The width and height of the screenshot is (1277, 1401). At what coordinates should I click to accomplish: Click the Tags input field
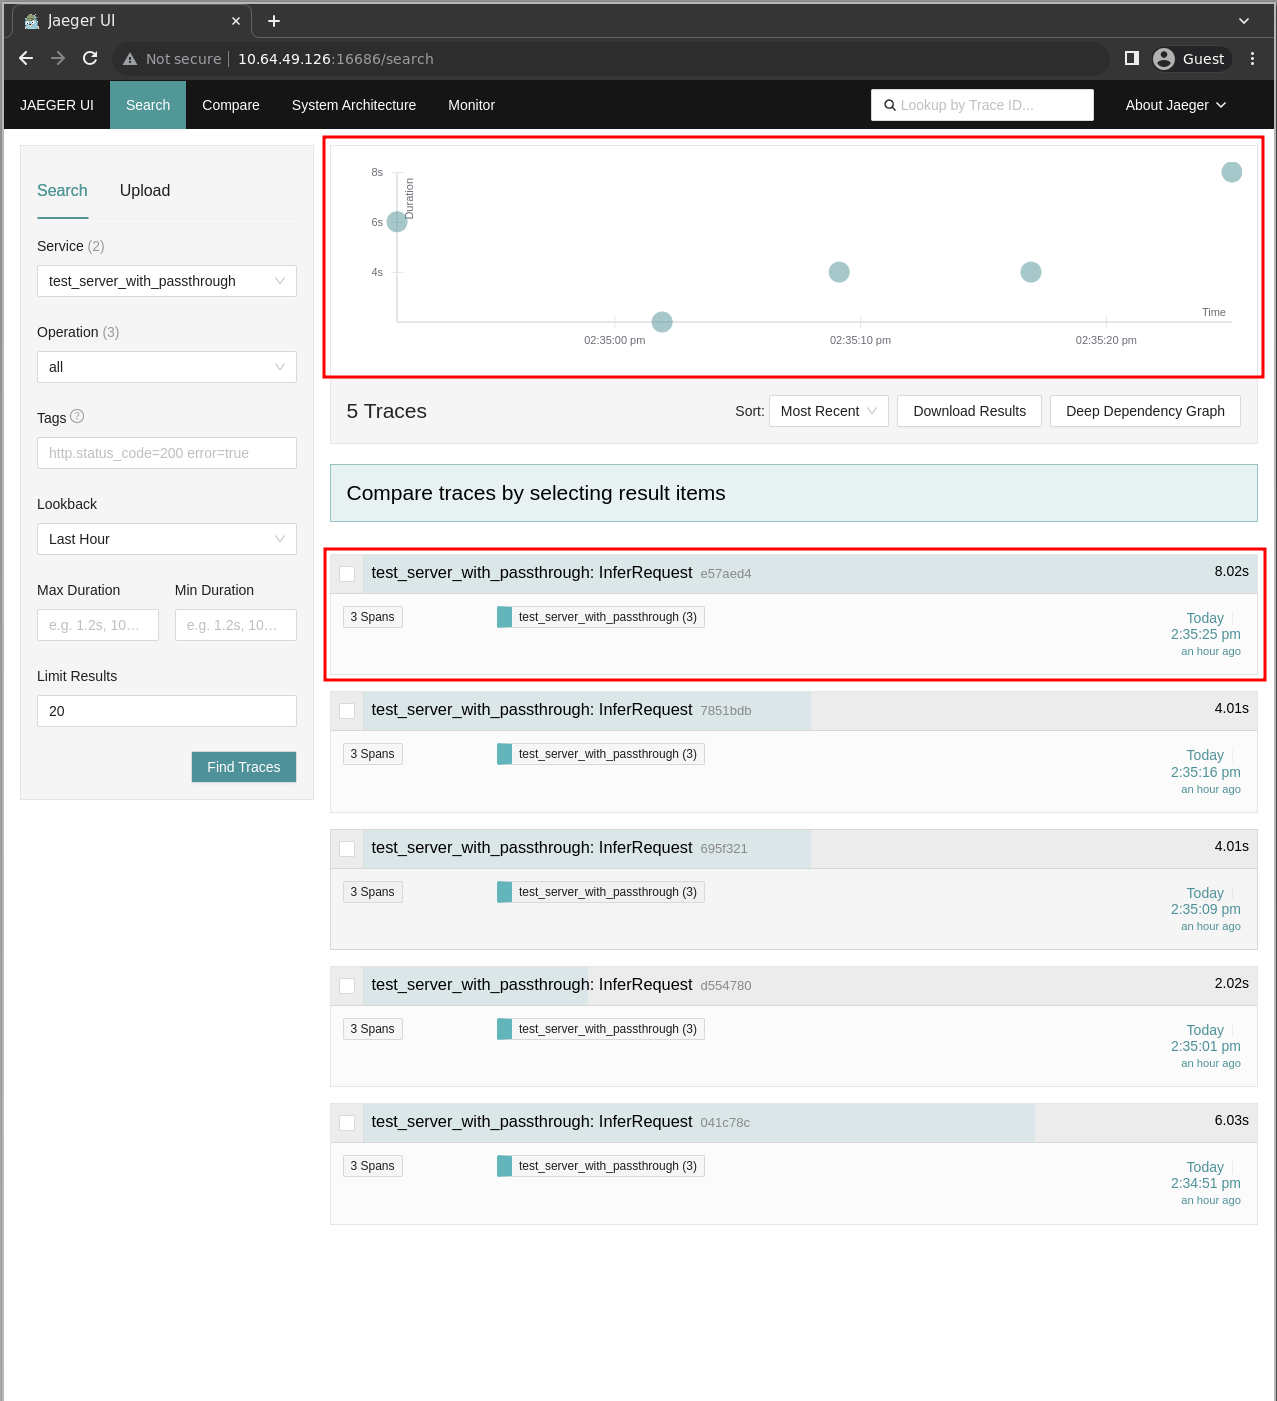(x=167, y=453)
